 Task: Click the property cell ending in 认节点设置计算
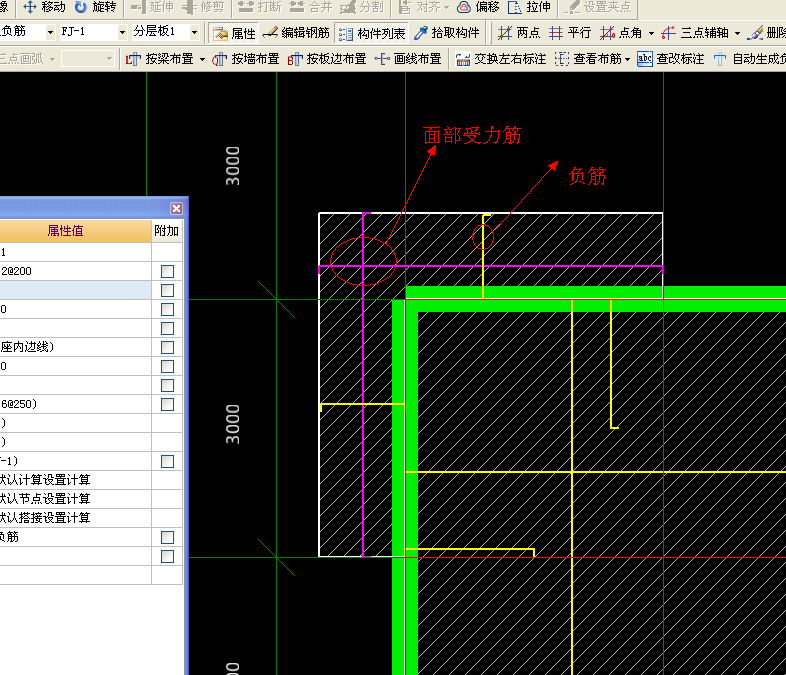tap(75, 499)
